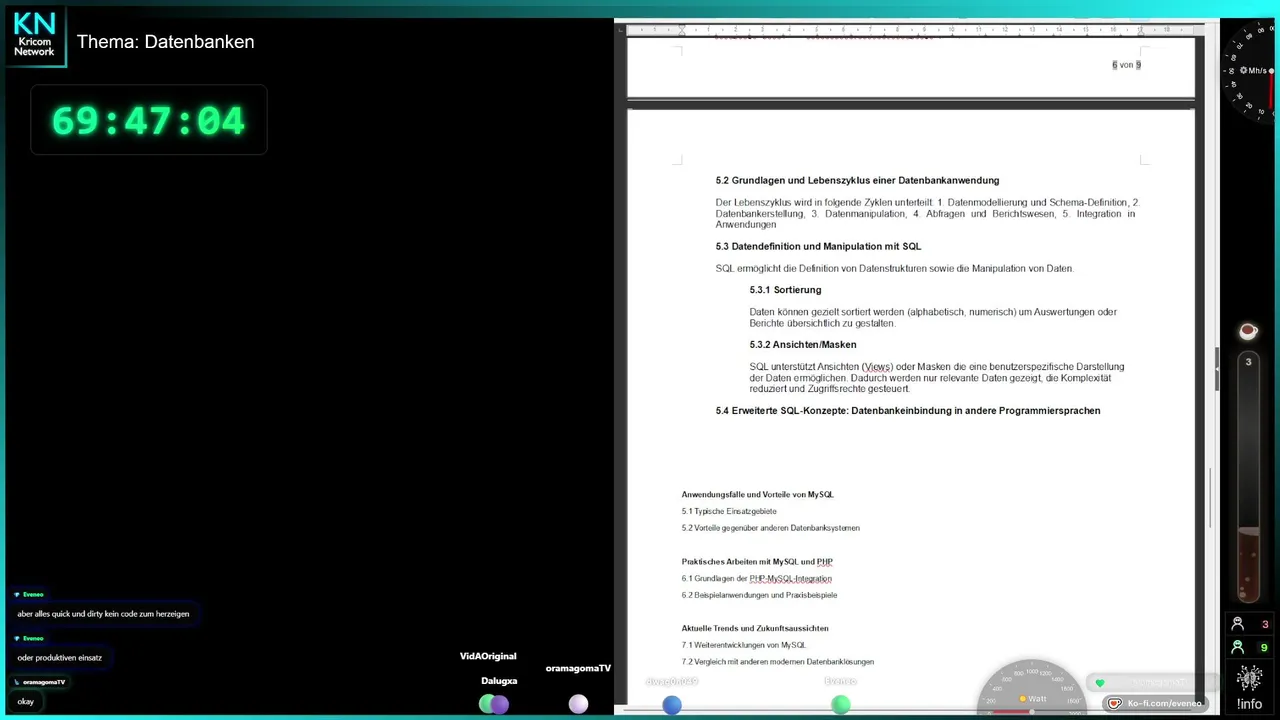This screenshot has width=1280, height=720.
Task: Click the Mh/s speedometer gauge
Action: point(1250,72)
